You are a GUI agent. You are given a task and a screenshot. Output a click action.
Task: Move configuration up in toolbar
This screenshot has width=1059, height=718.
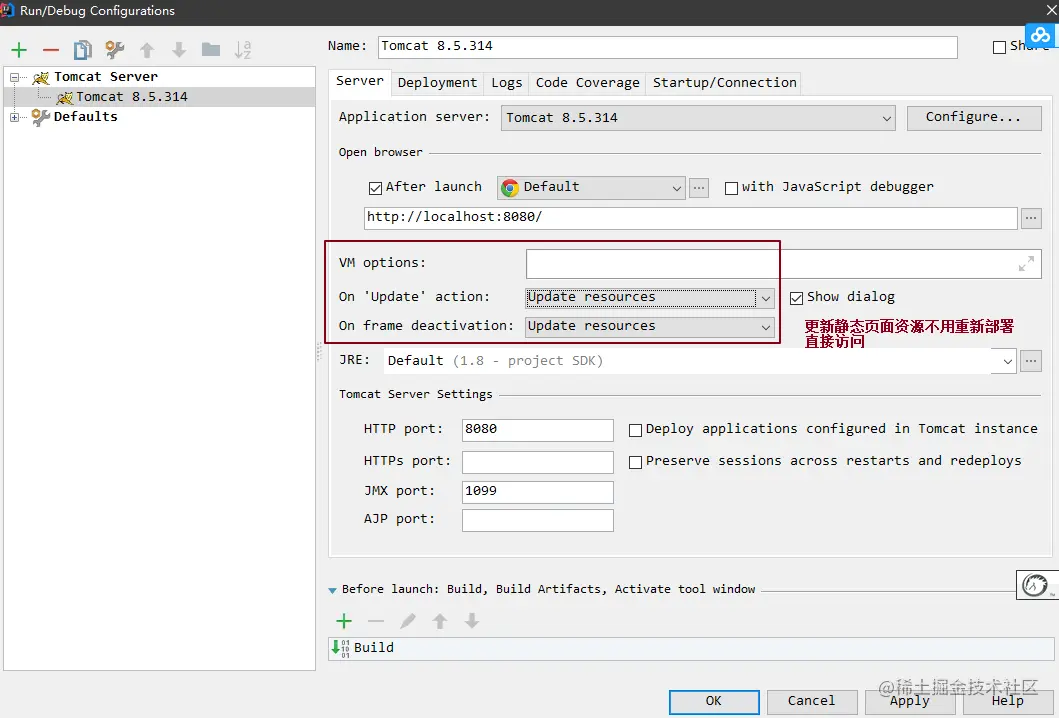[x=147, y=49]
